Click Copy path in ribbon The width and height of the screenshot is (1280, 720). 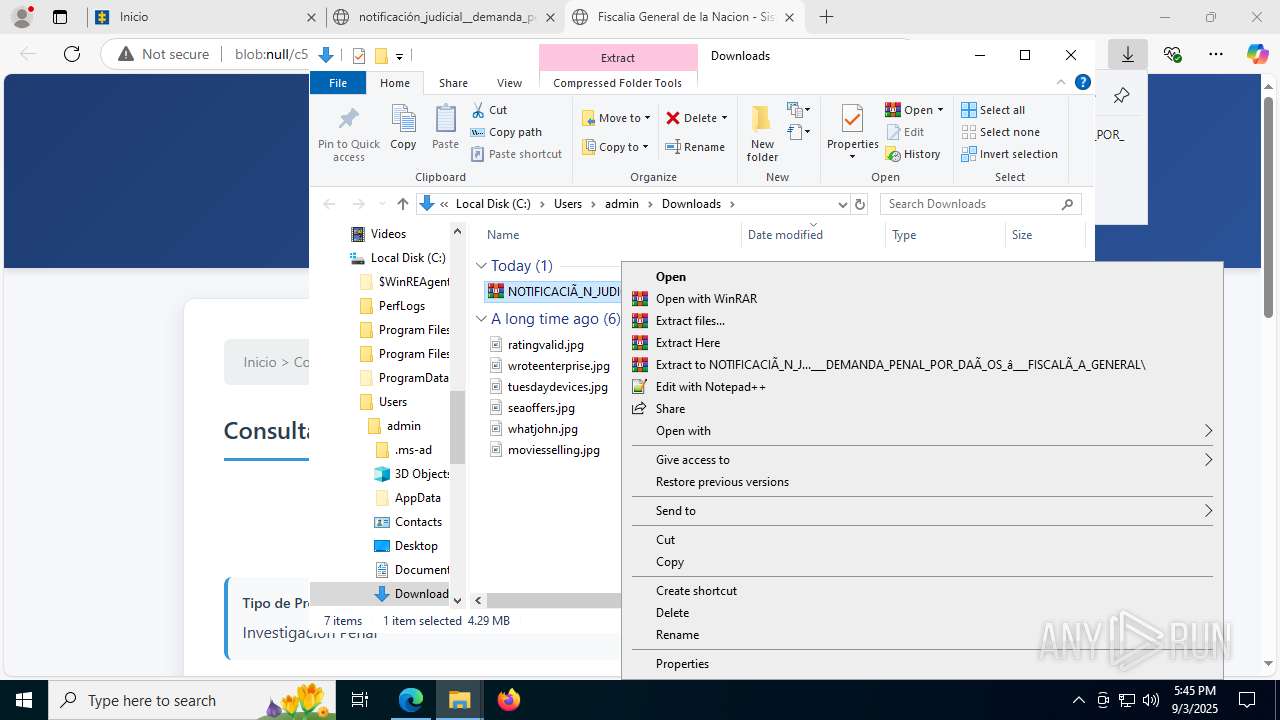point(506,132)
